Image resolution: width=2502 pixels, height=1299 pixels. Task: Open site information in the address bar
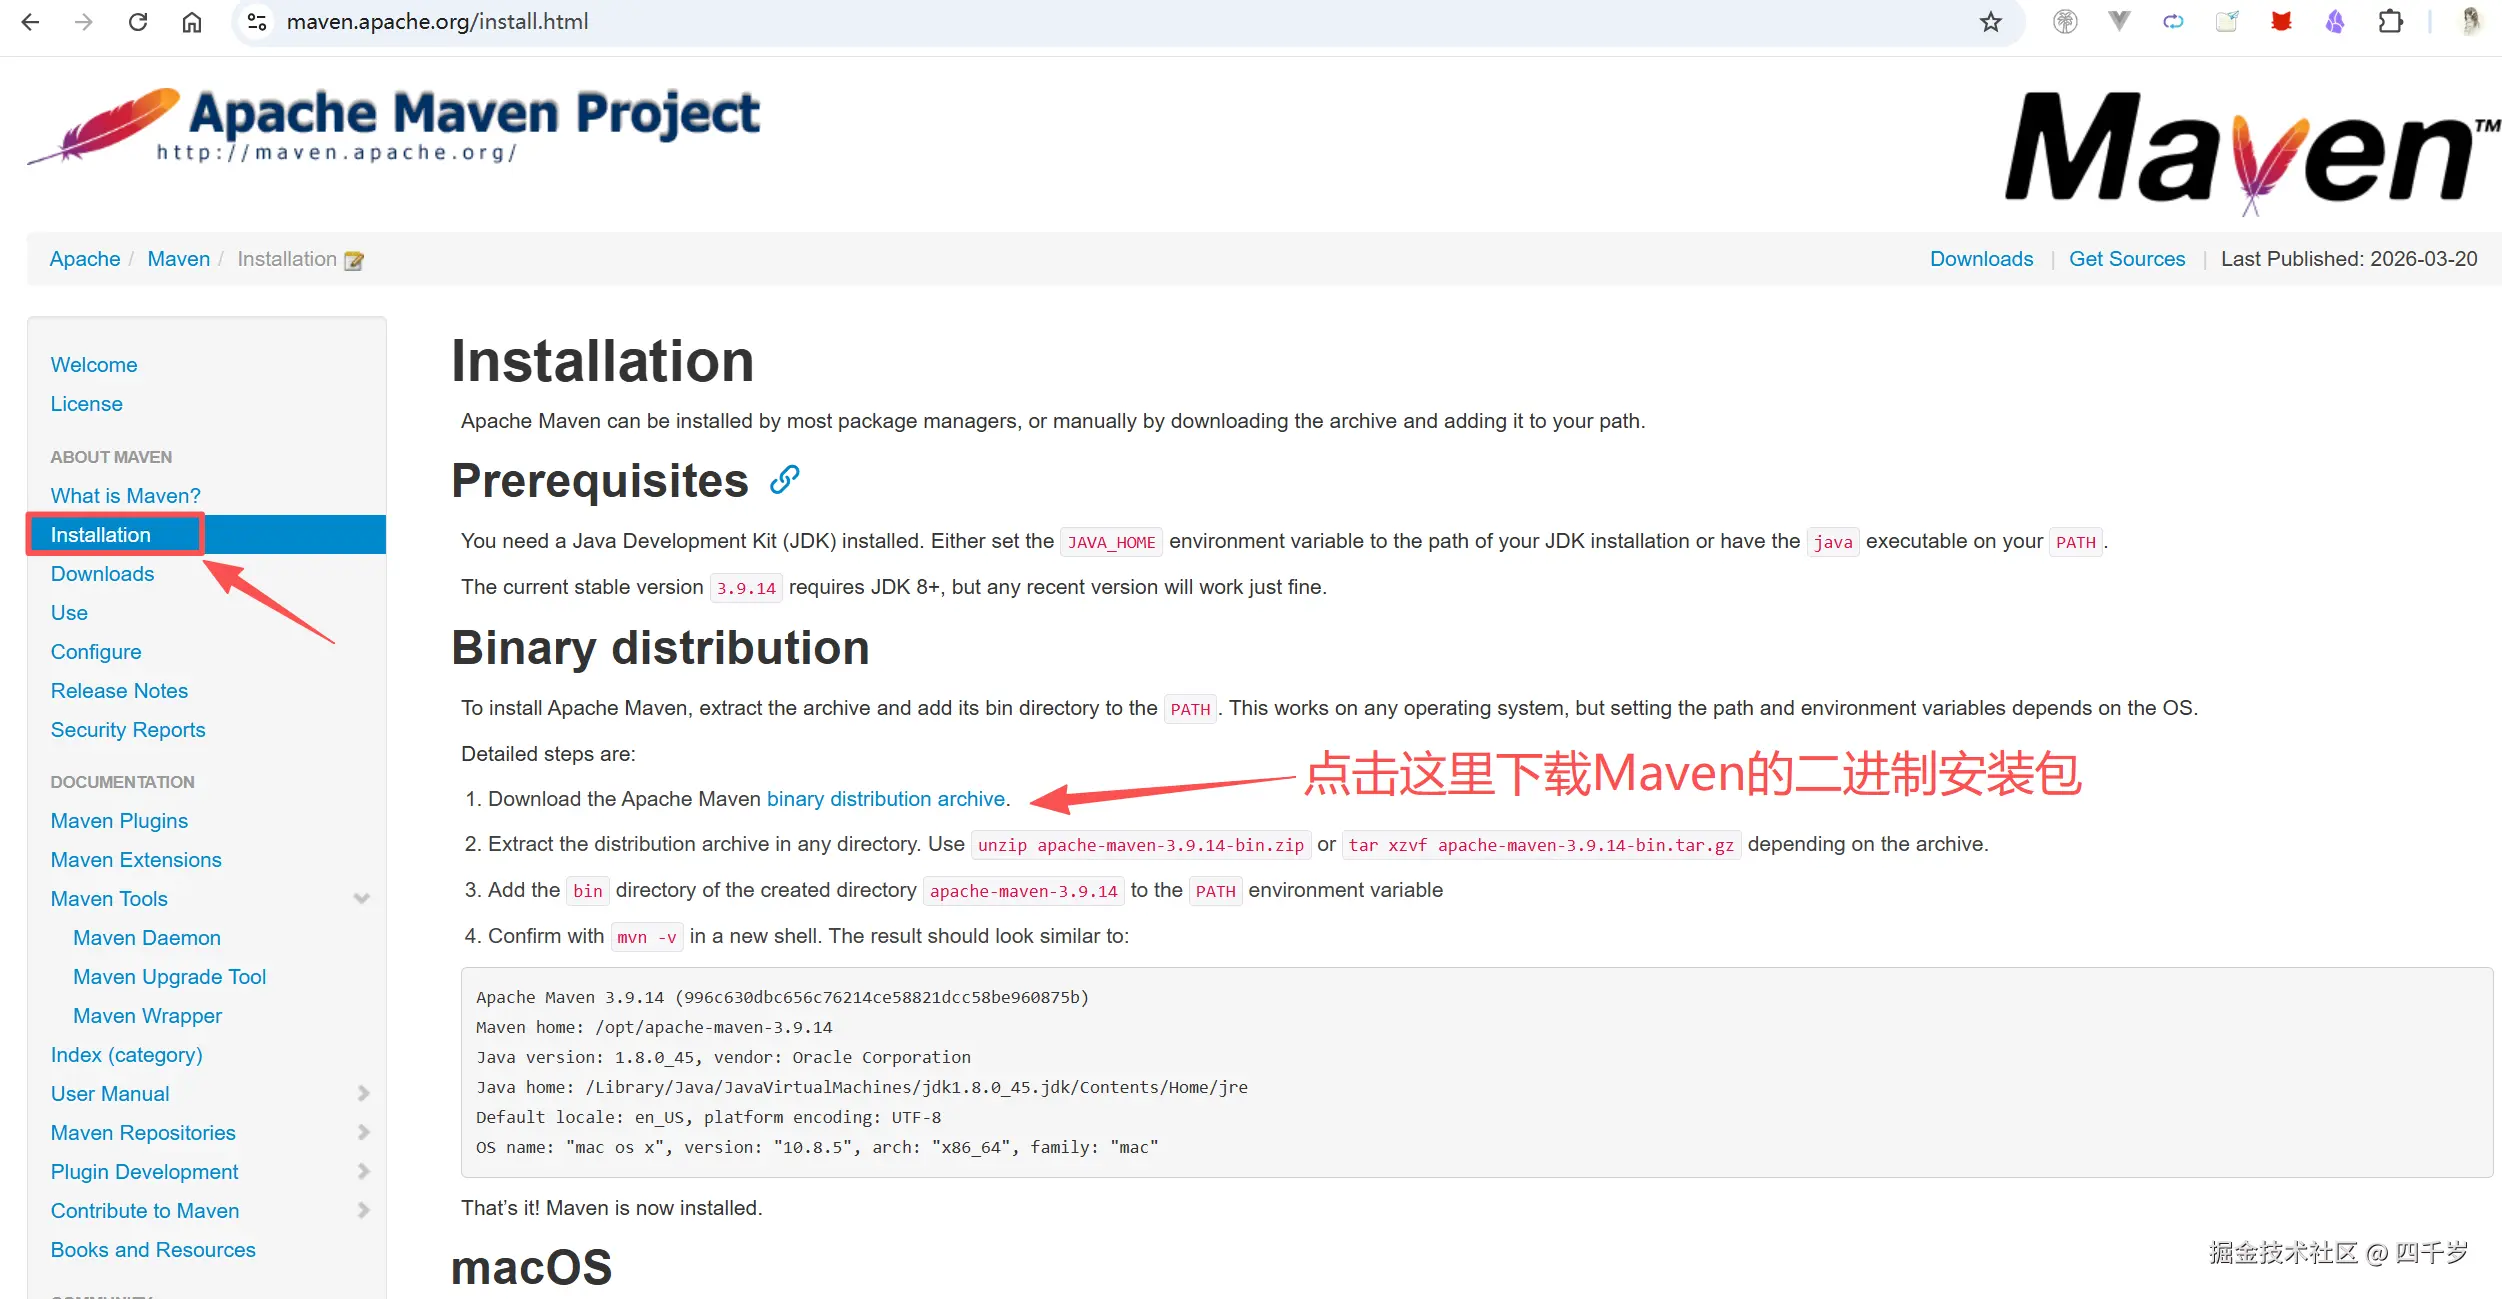coord(256,21)
